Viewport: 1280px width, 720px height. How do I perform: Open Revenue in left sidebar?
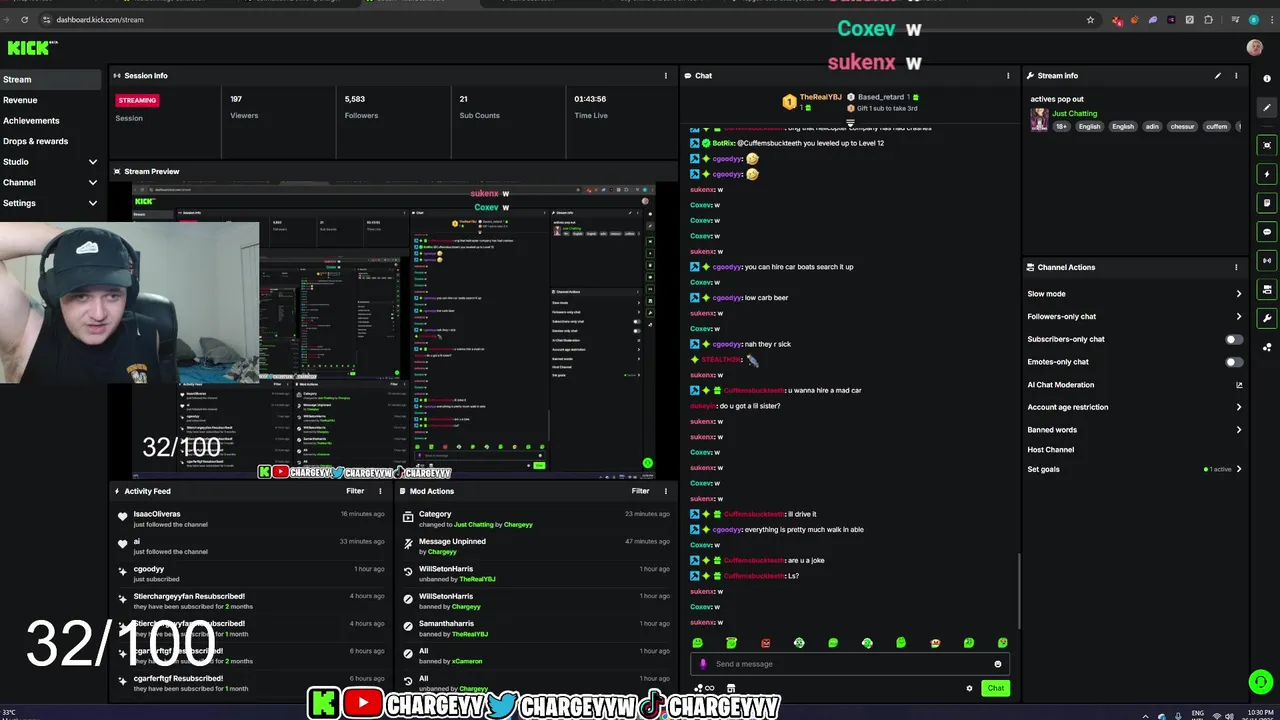click(20, 100)
